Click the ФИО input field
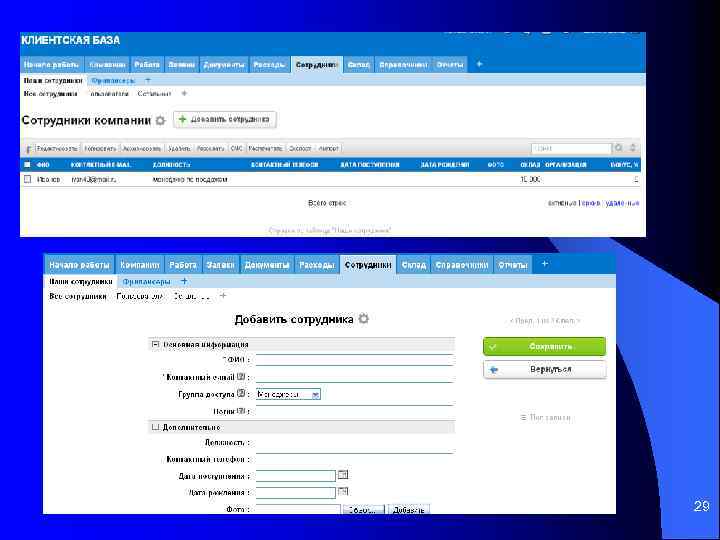This screenshot has height=540, width=720. (355, 360)
